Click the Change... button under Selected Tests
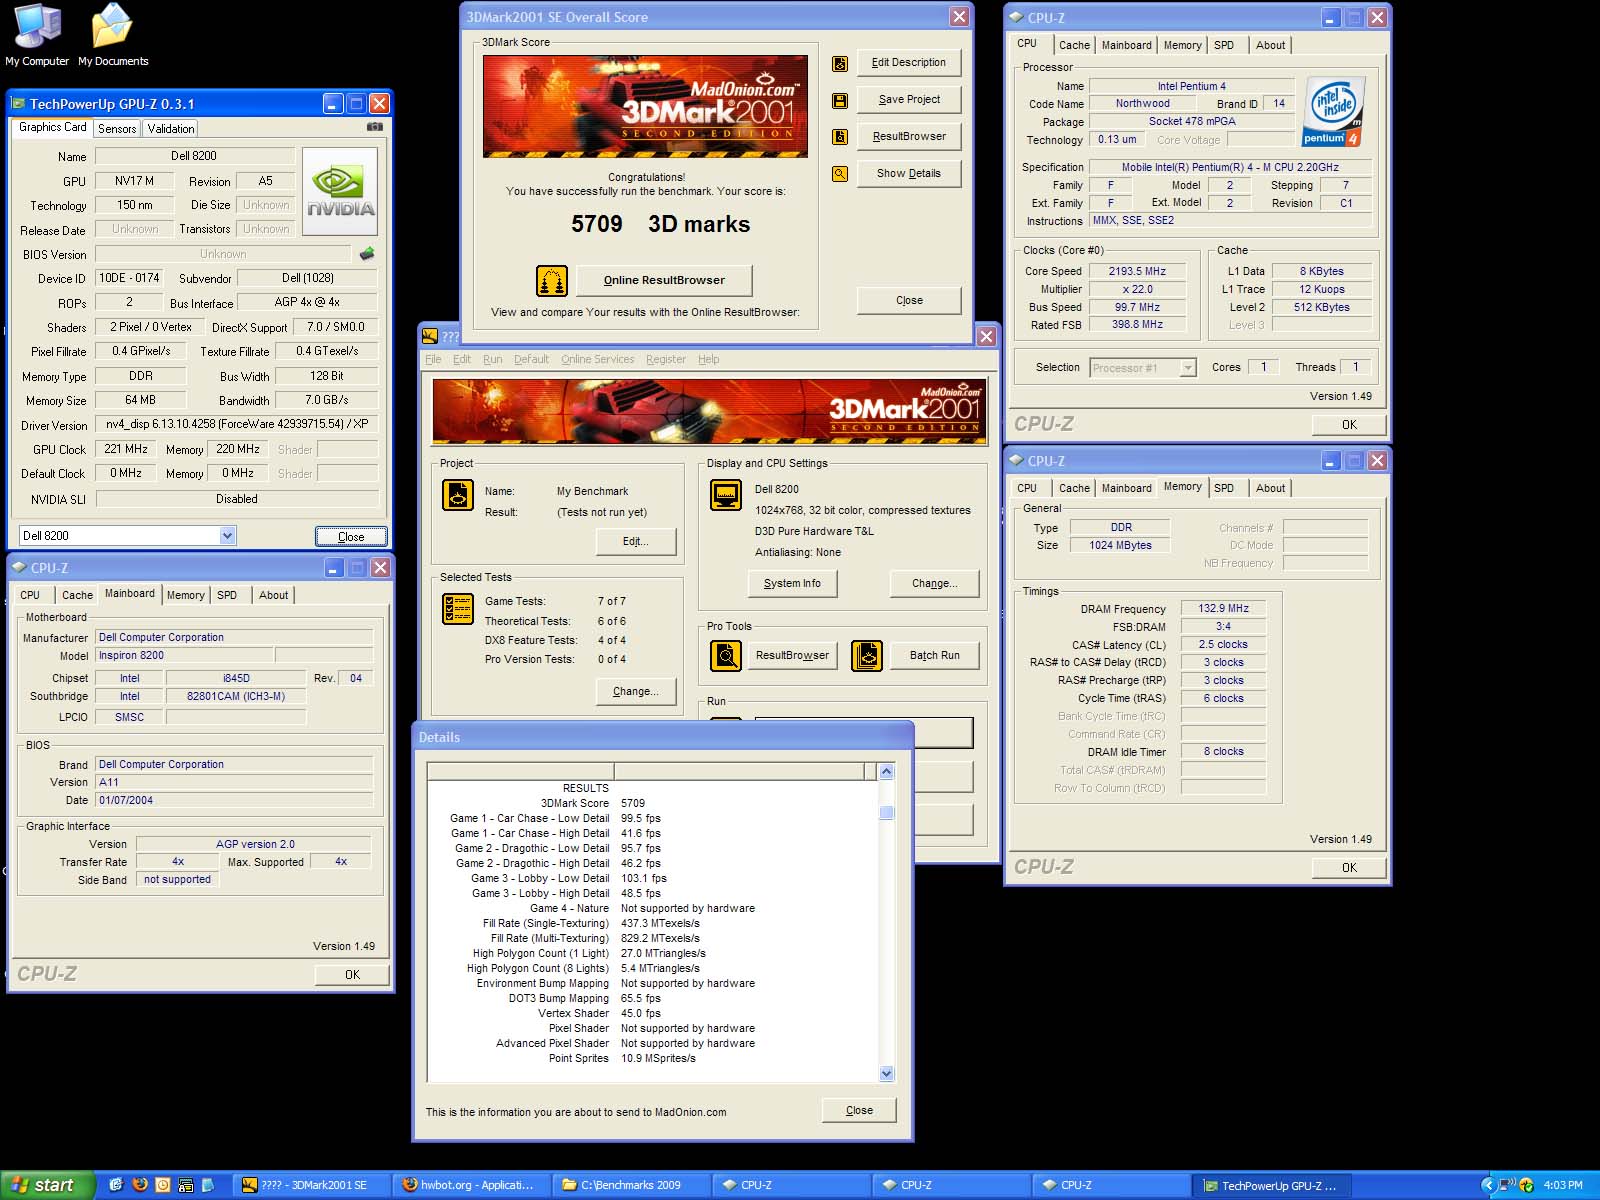1600x1200 pixels. [636, 691]
